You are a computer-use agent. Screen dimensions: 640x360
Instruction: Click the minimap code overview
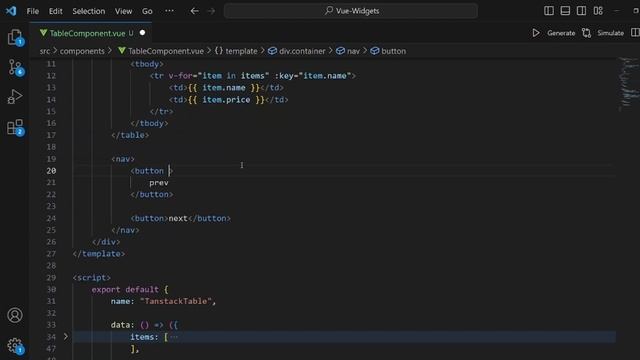click(x=628, y=84)
